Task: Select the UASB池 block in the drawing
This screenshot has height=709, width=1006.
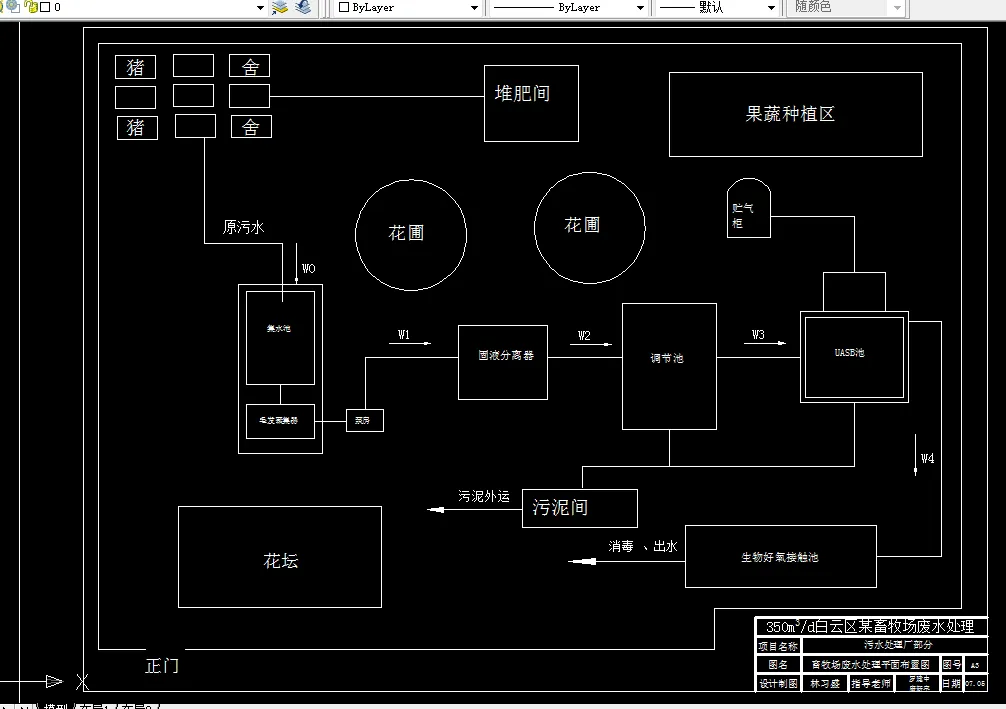Action: click(x=854, y=358)
